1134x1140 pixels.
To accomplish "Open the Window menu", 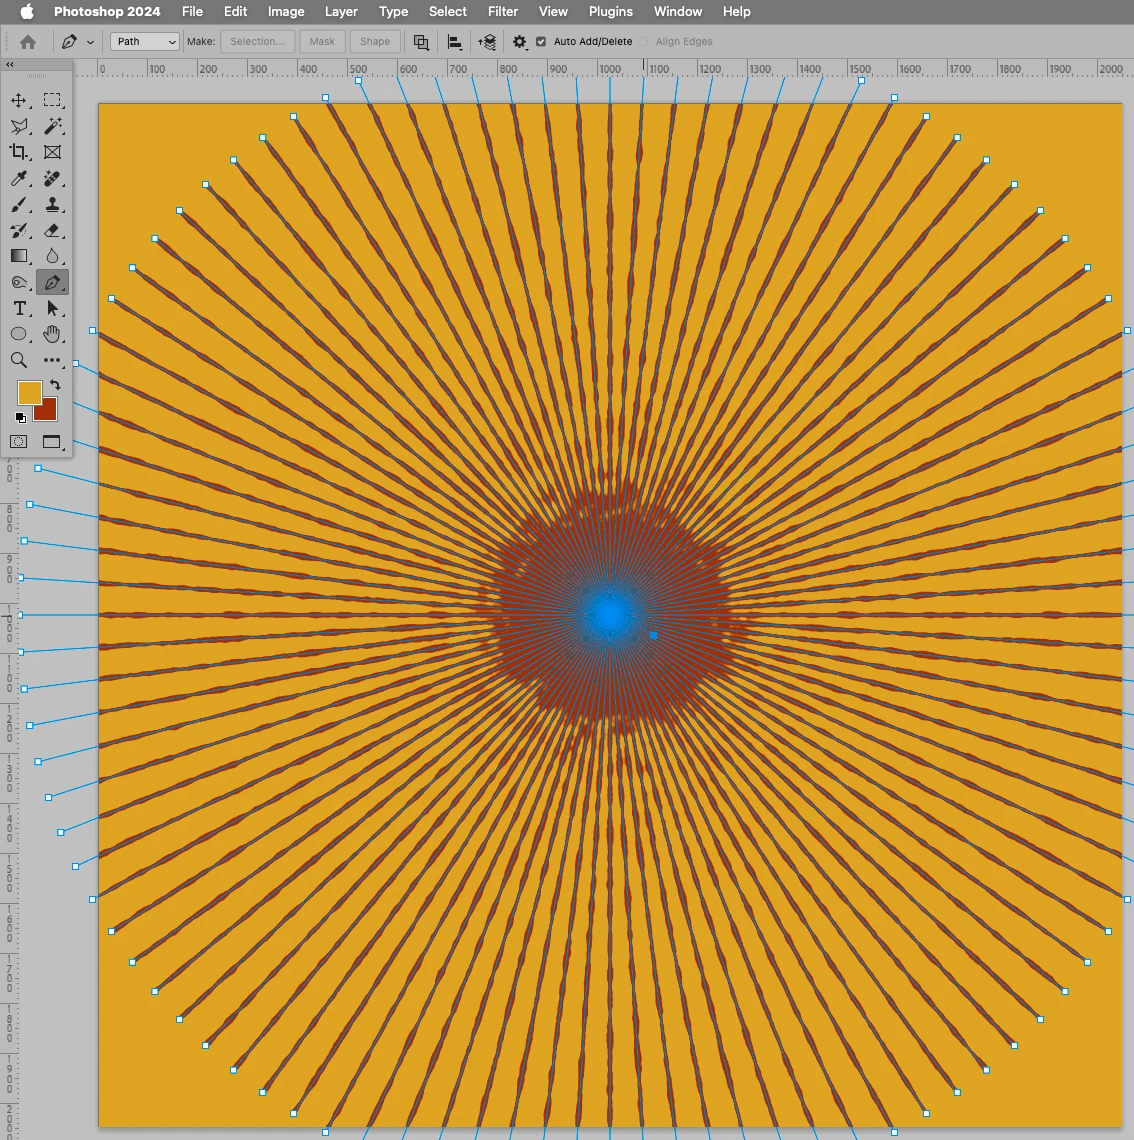I will [x=677, y=12].
